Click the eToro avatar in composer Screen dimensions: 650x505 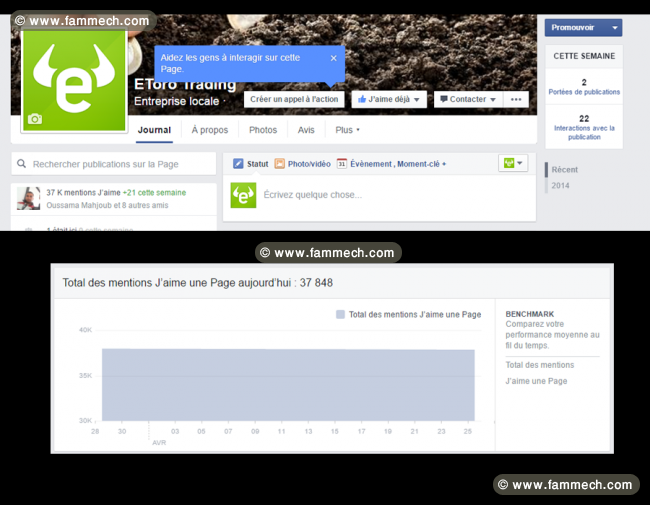(243, 195)
